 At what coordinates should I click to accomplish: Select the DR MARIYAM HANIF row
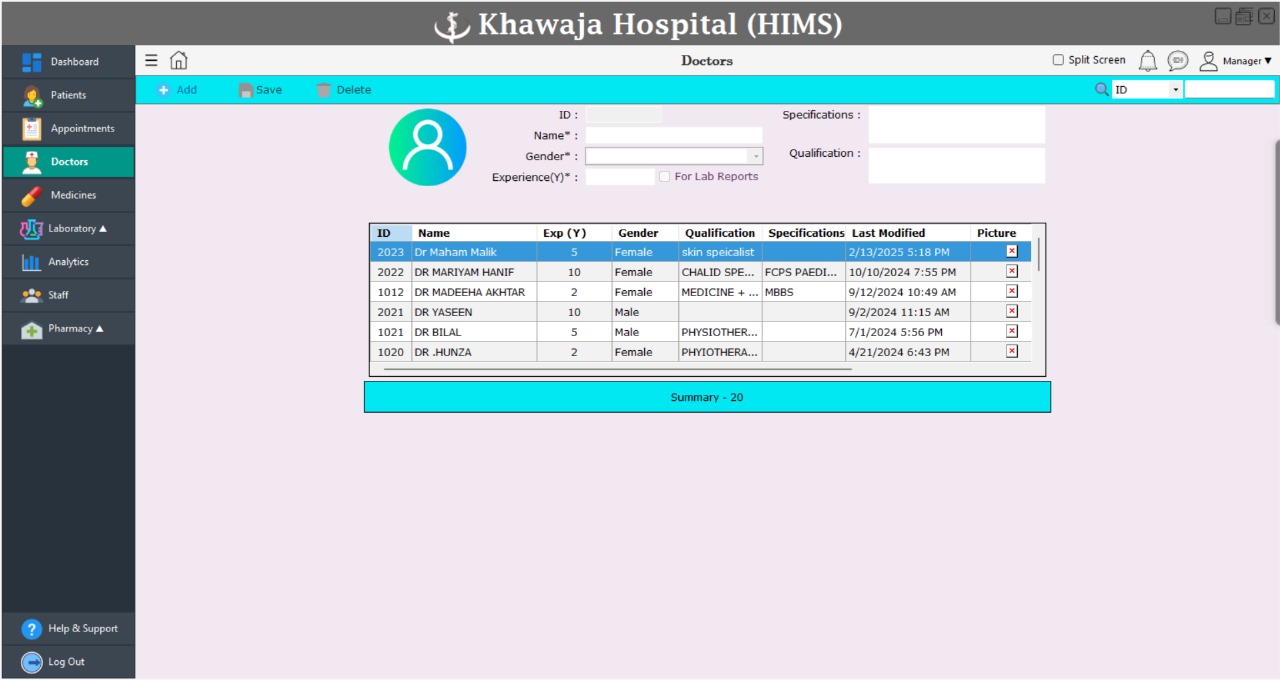(x=701, y=272)
